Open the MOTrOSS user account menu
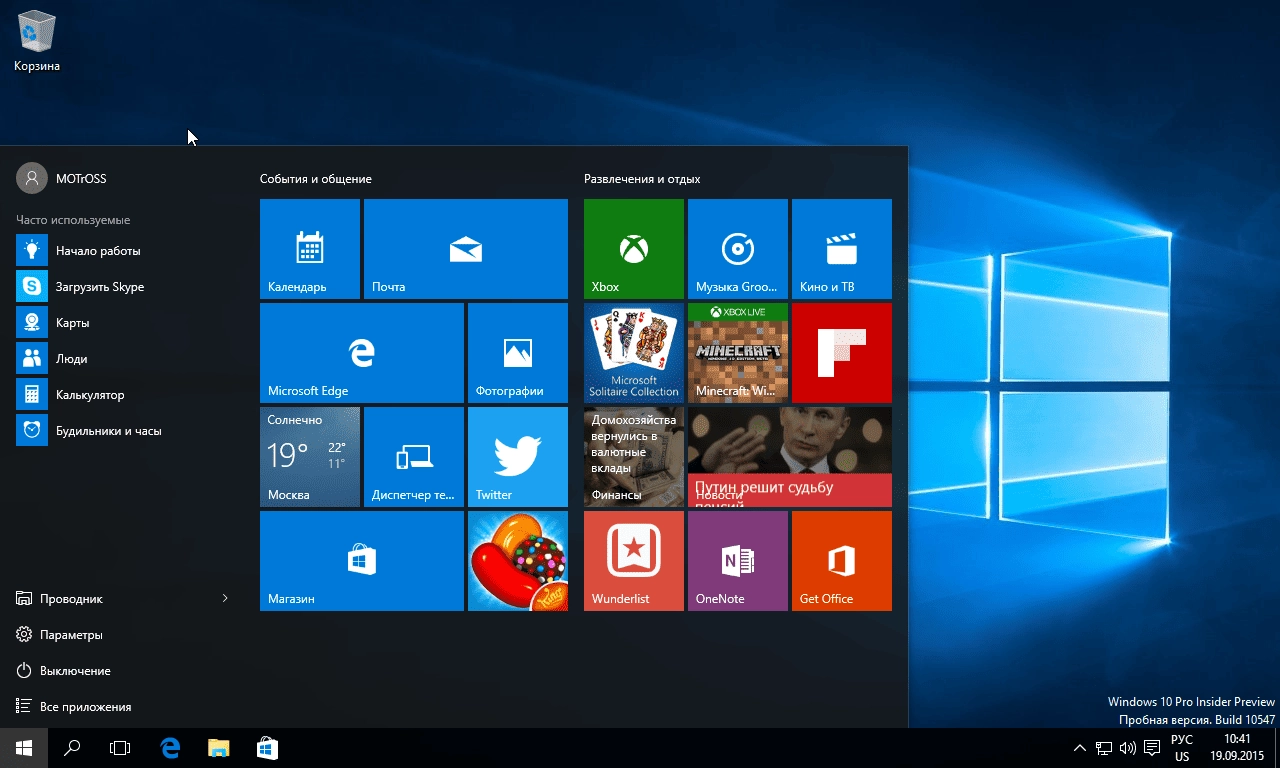This screenshot has width=1280, height=768. point(62,179)
